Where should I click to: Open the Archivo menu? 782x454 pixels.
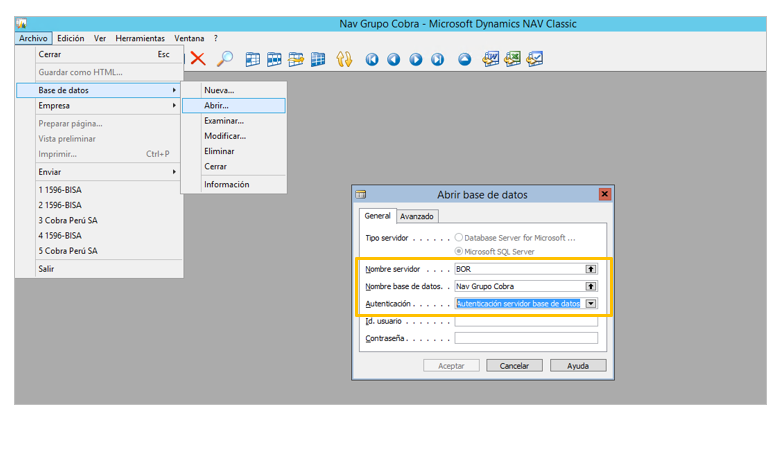click(x=33, y=38)
